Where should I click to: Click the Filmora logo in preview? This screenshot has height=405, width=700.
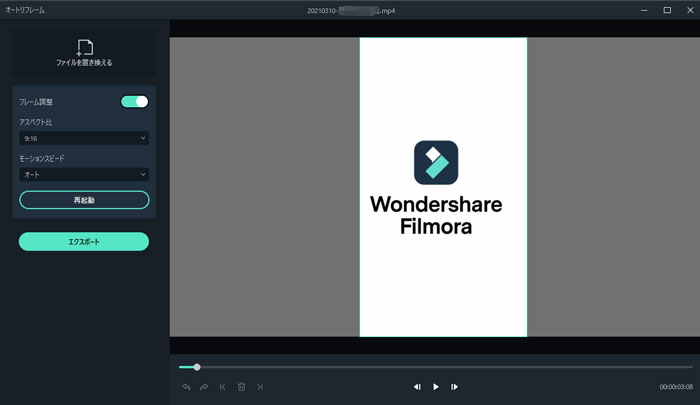coord(436,163)
